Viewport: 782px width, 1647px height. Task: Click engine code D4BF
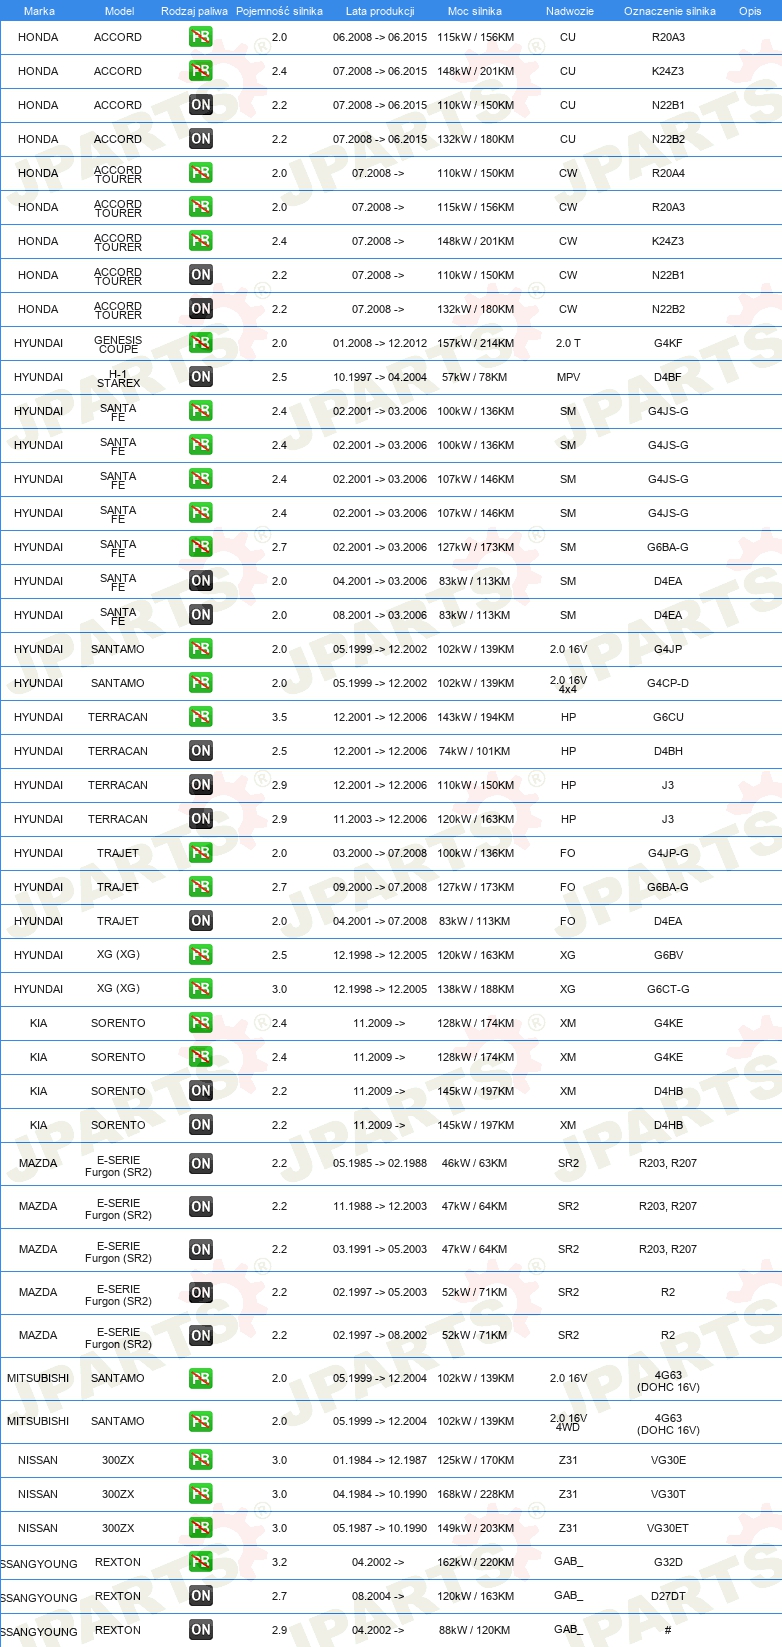[668, 377]
